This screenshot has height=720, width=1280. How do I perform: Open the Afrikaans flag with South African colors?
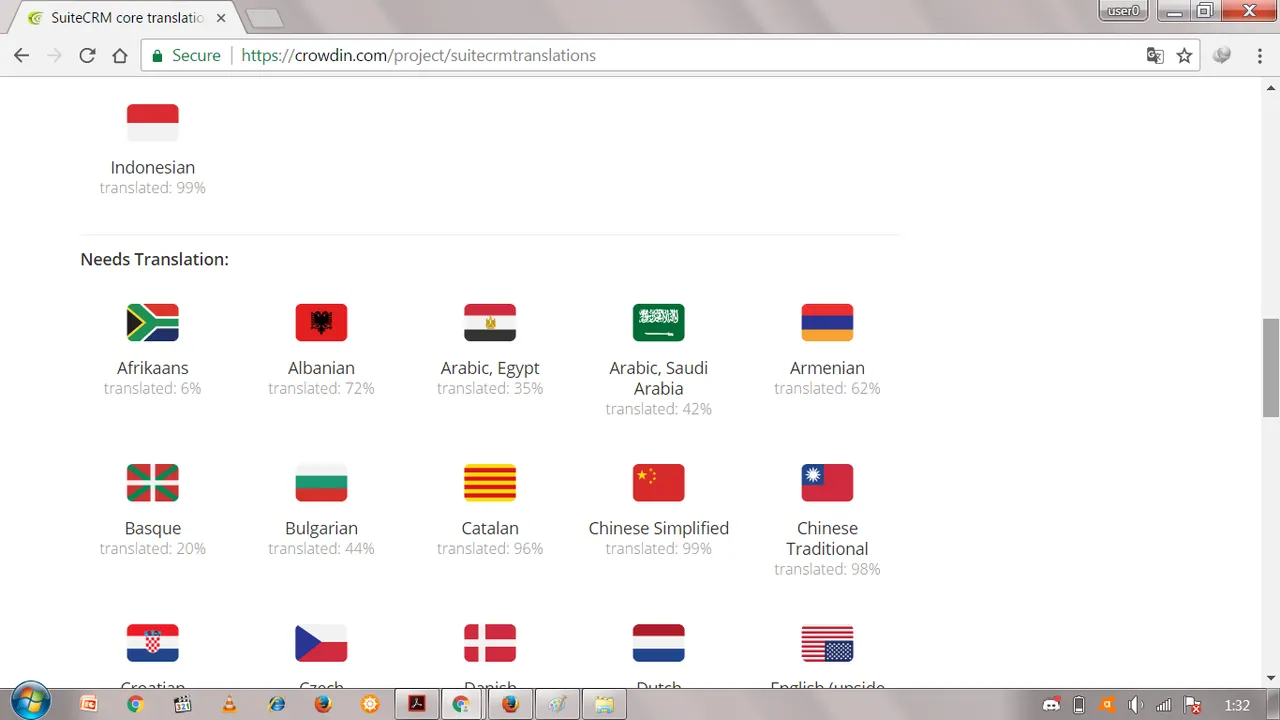[153, 323]
